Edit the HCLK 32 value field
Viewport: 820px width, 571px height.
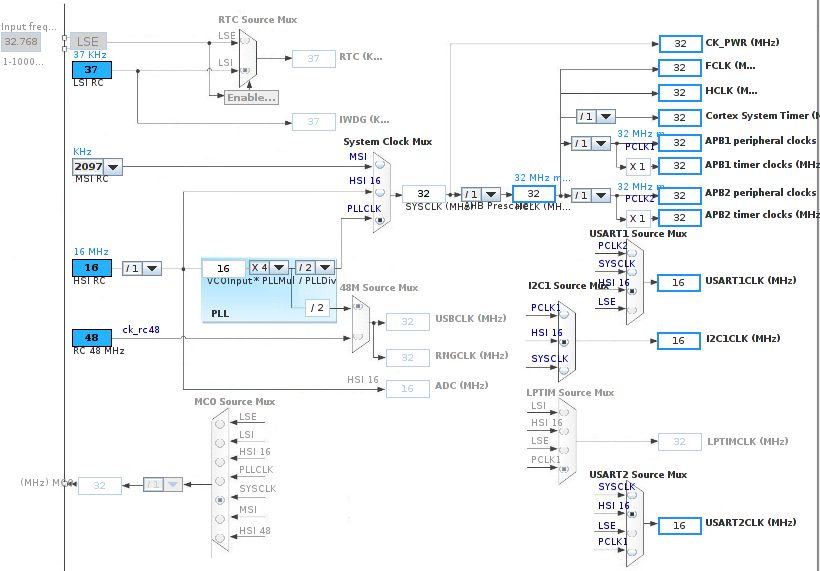click(533, 194)
